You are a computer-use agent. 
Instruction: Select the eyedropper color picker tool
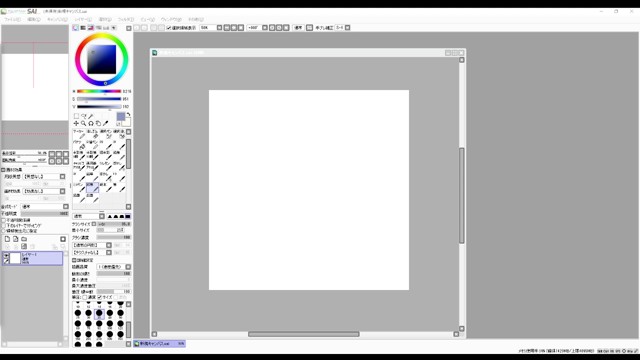coord(106,123)
